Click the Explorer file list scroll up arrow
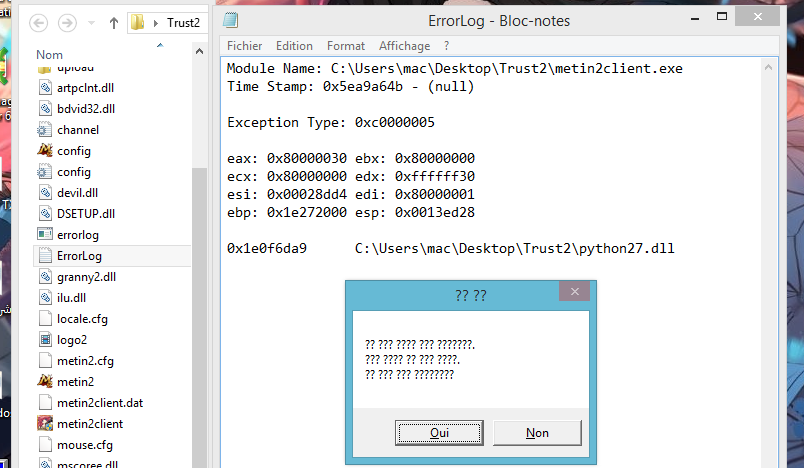This screenshot has height=468, width=804. point(199,51)
